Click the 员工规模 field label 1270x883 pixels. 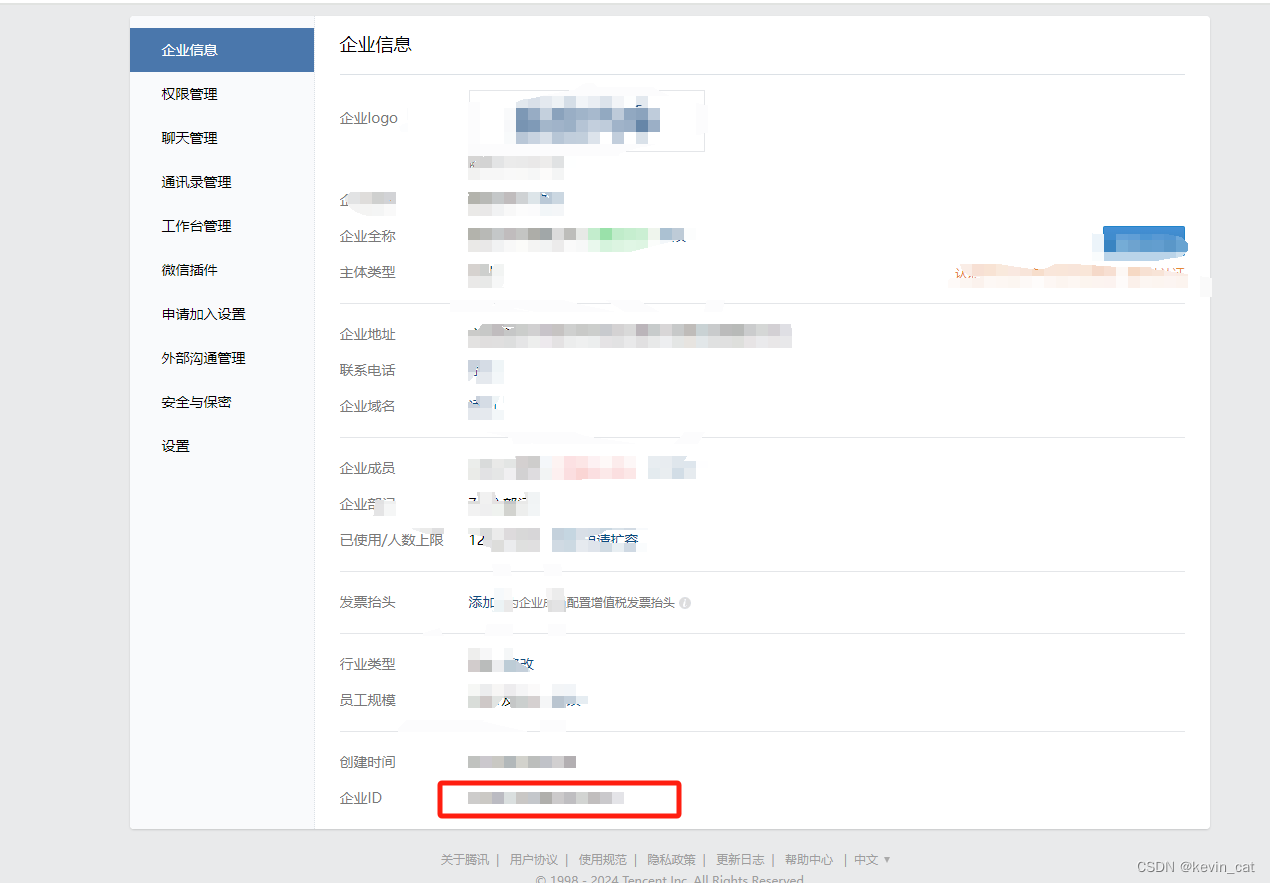(x=368, y=700)
